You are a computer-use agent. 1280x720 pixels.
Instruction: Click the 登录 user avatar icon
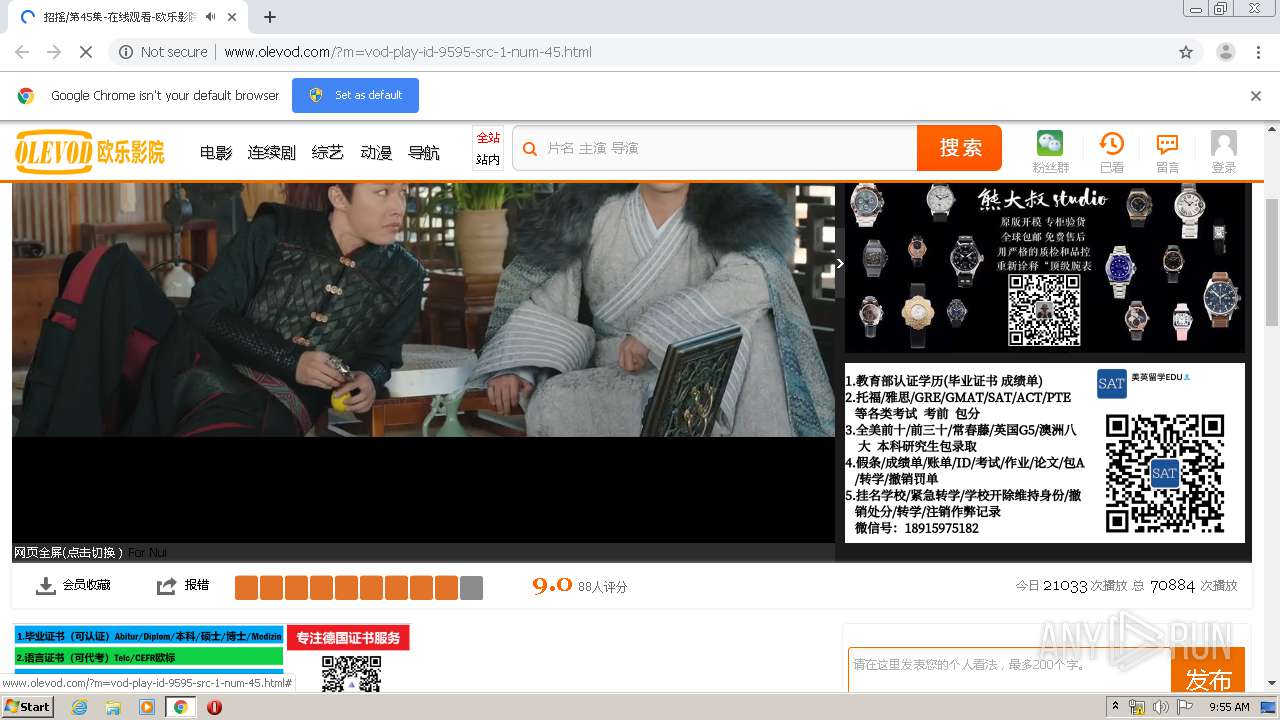1224,144
